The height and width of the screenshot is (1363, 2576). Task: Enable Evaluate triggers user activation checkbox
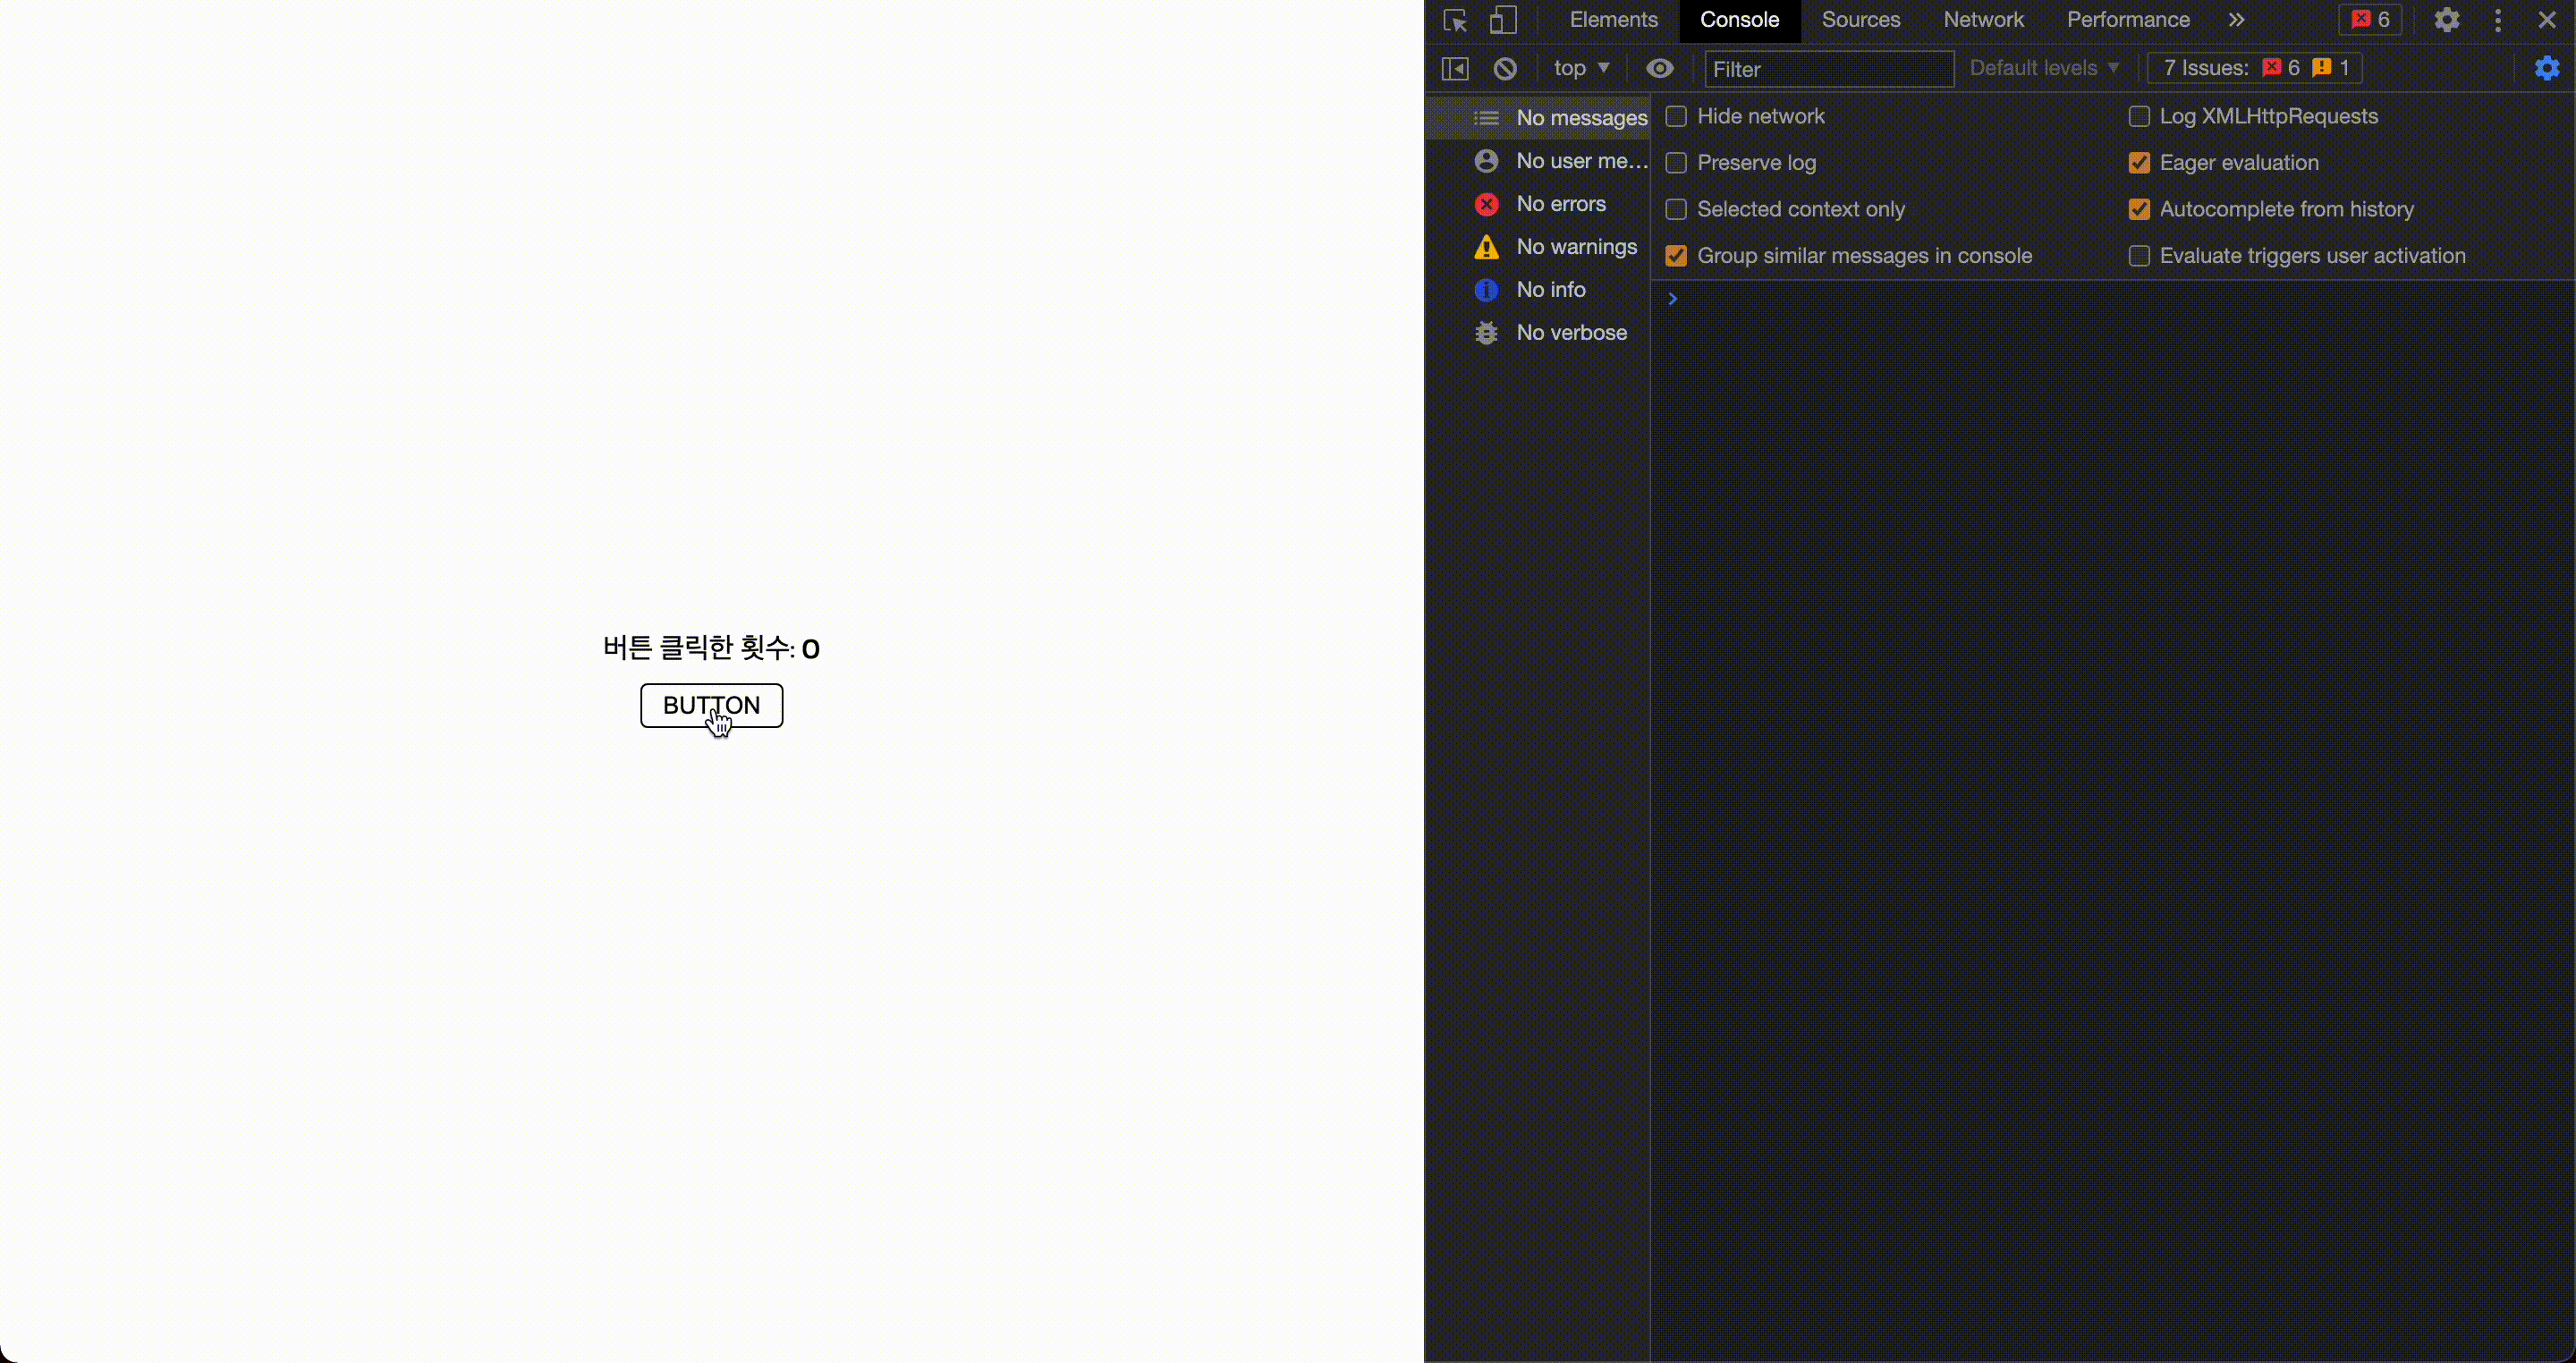click(x=2139, y=256)
